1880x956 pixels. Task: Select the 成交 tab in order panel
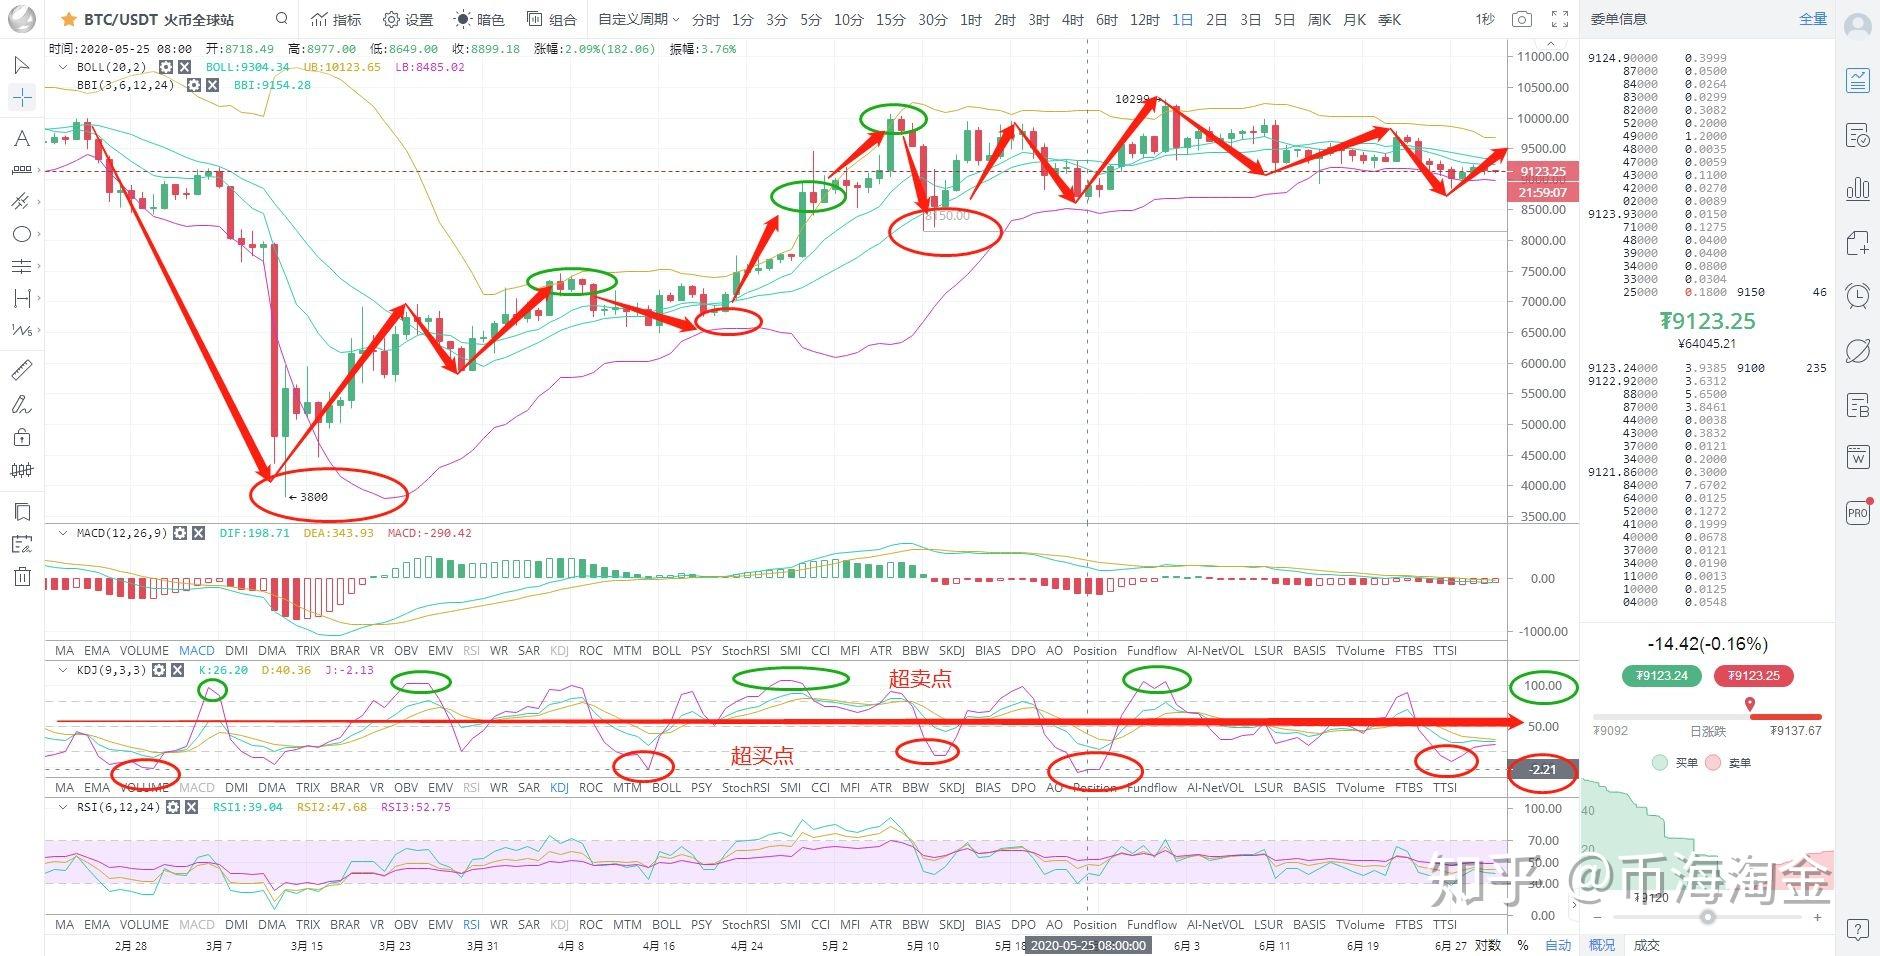1646,944
